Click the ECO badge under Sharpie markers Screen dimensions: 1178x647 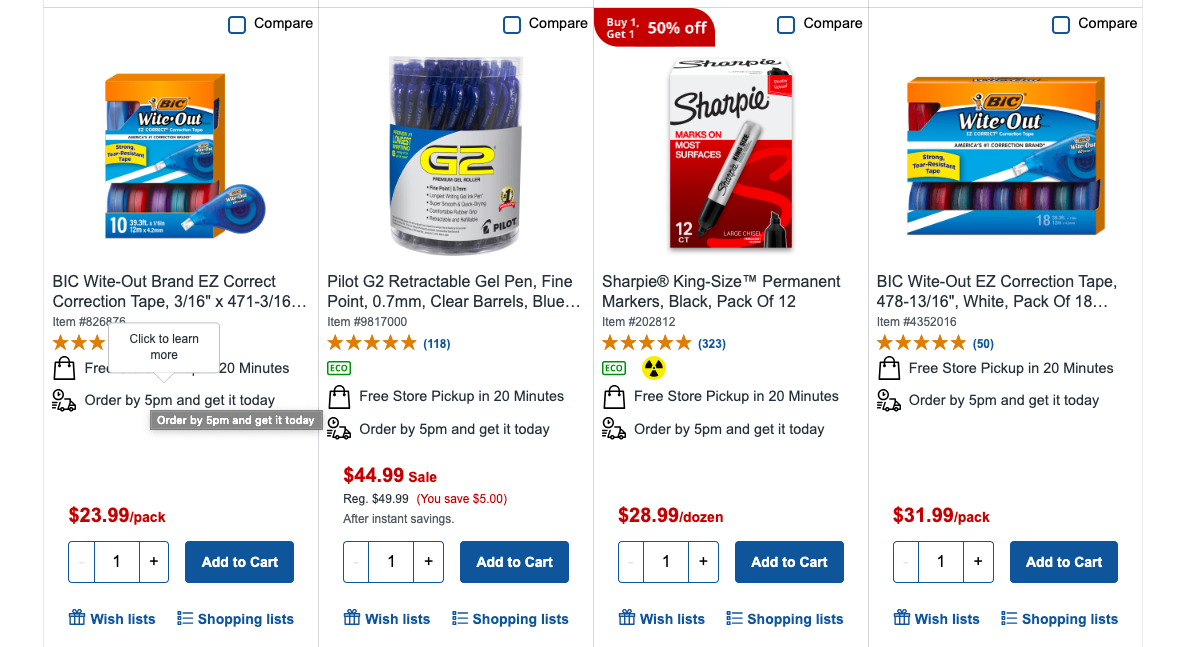[614, 368]
